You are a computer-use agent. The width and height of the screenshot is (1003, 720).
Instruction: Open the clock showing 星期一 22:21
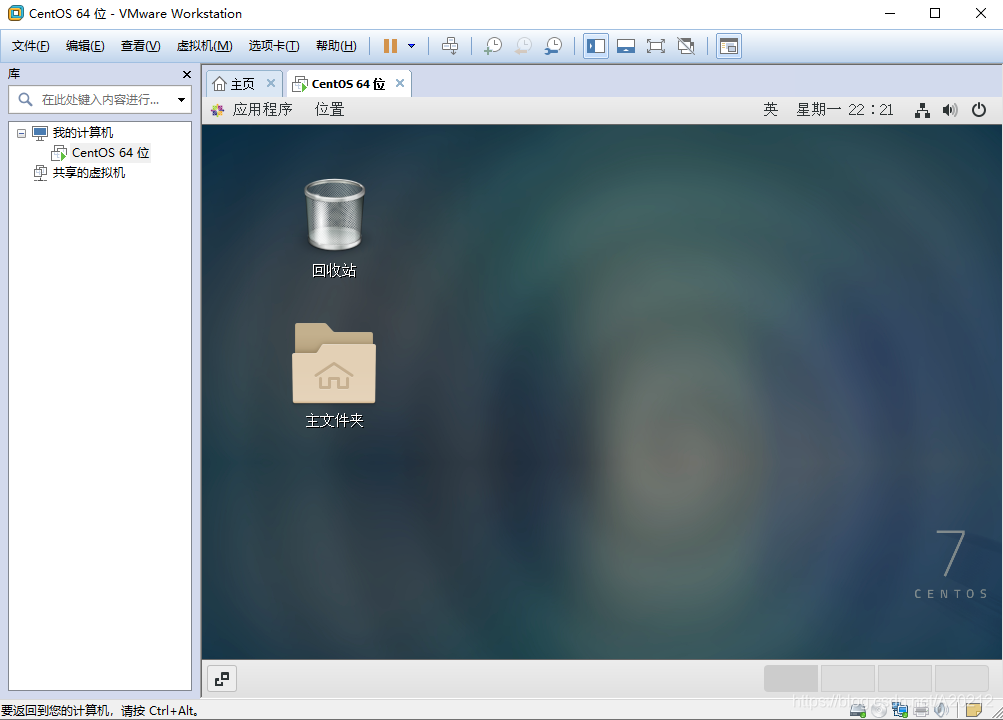844,110
